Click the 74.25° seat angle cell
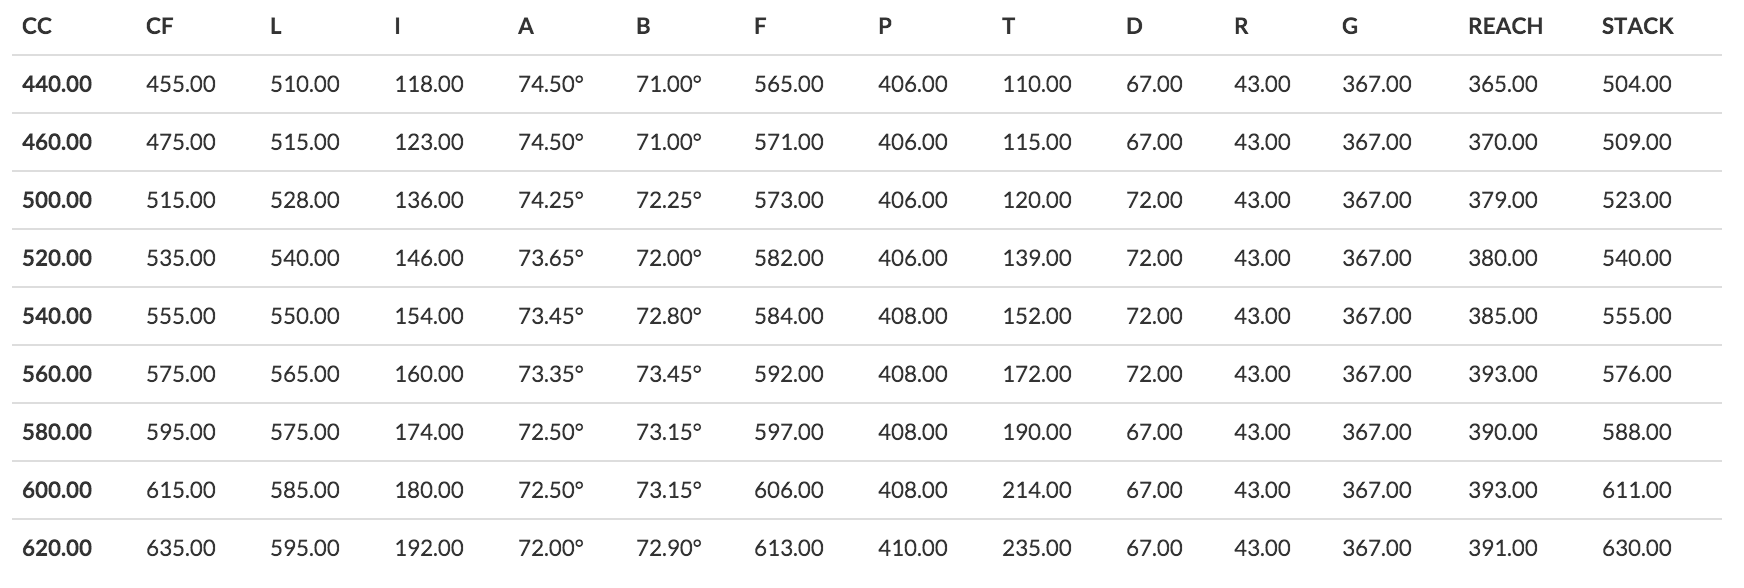This screenshot has width=1744, height=588. click(551, 200)
